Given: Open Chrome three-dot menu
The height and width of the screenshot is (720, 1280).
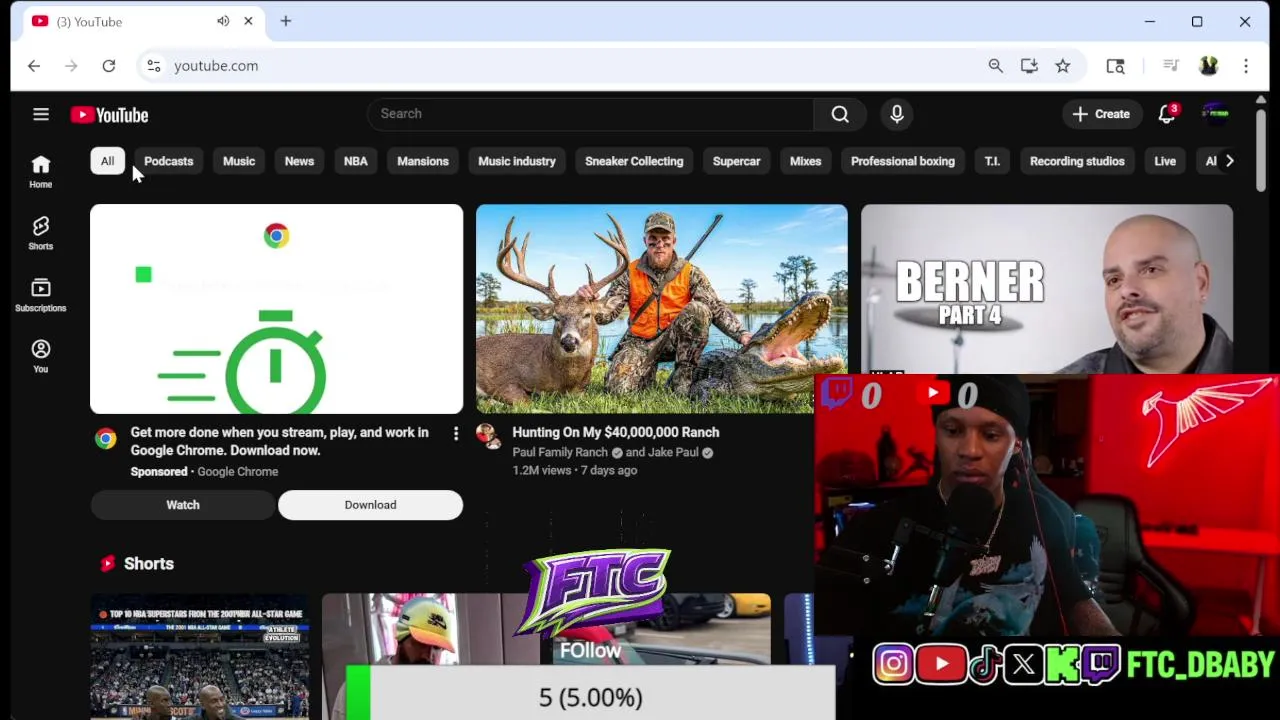Looking at the screenshot, I should tap(1246, 66).
